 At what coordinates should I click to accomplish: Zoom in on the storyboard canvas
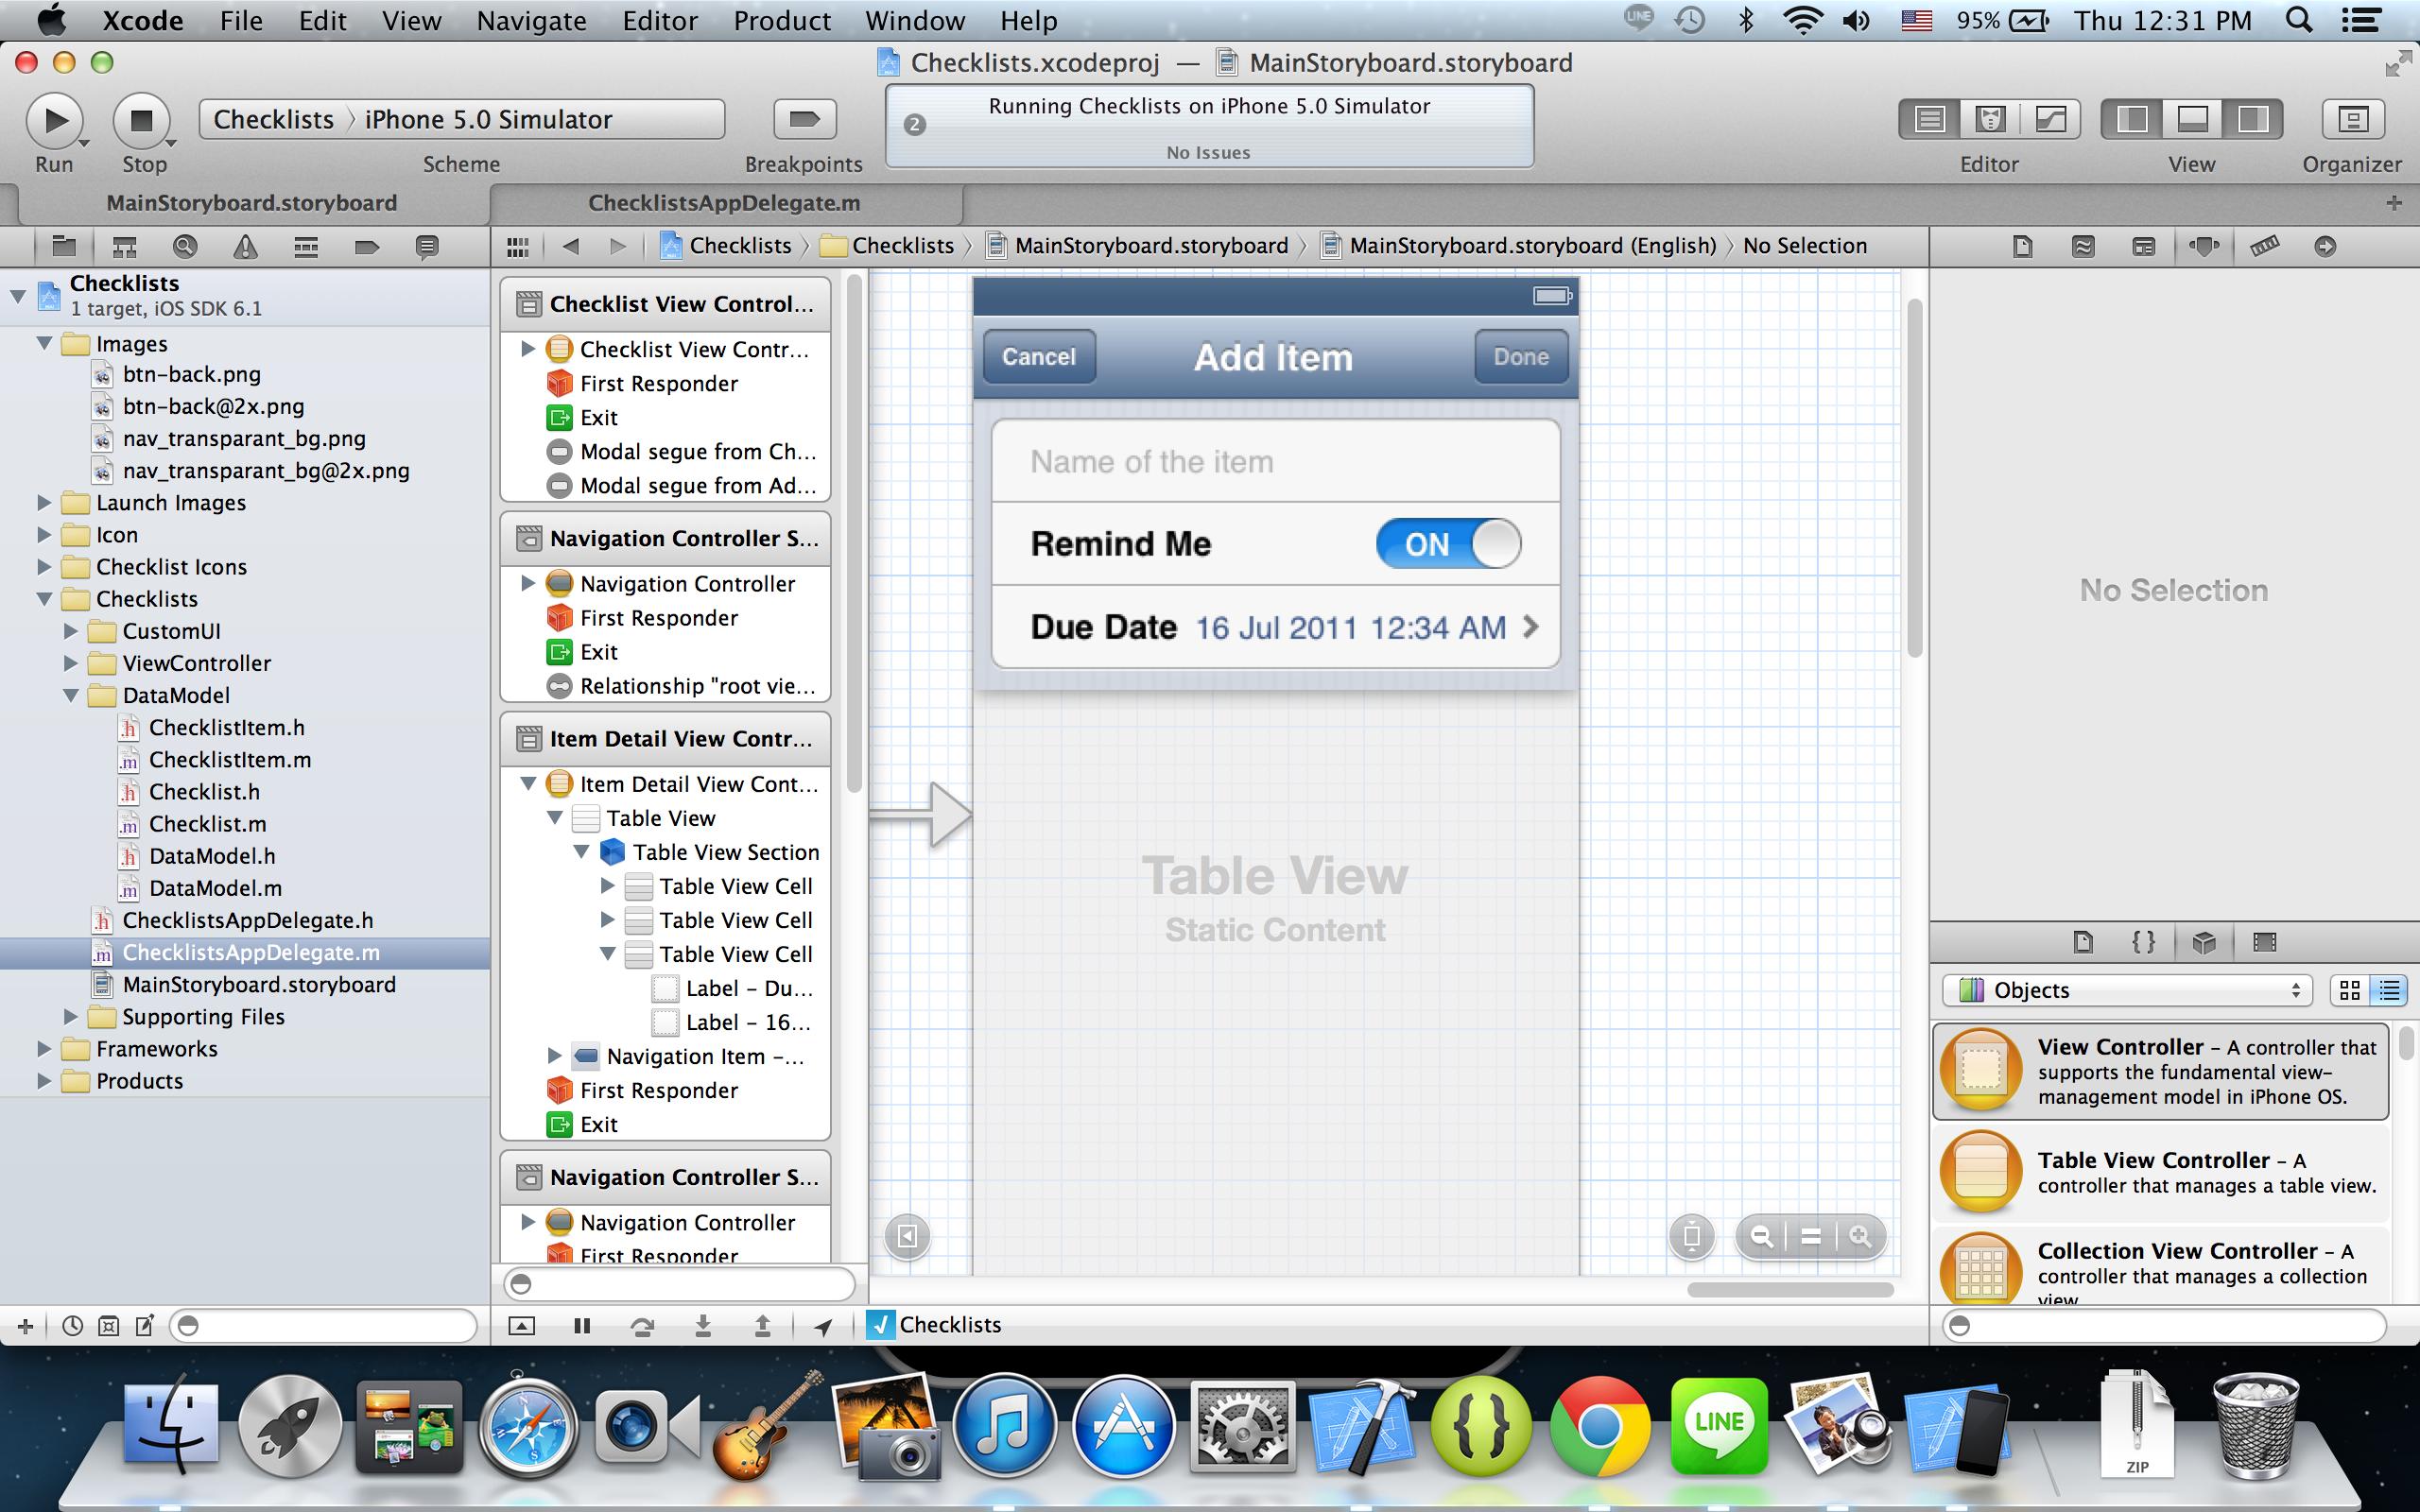[x=1859, y=1237]
